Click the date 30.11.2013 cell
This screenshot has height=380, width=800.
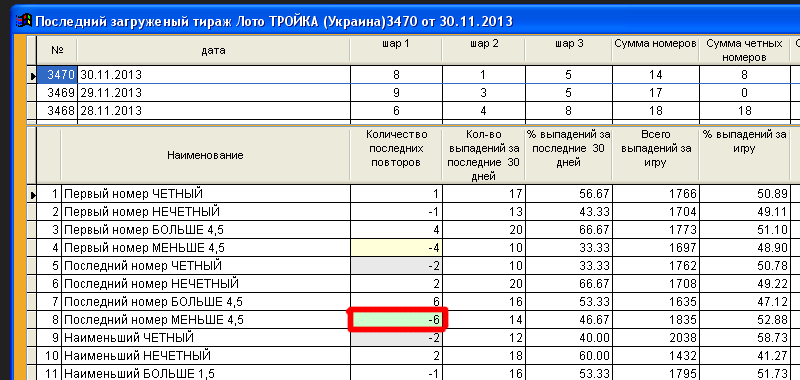tap(213, 75)
